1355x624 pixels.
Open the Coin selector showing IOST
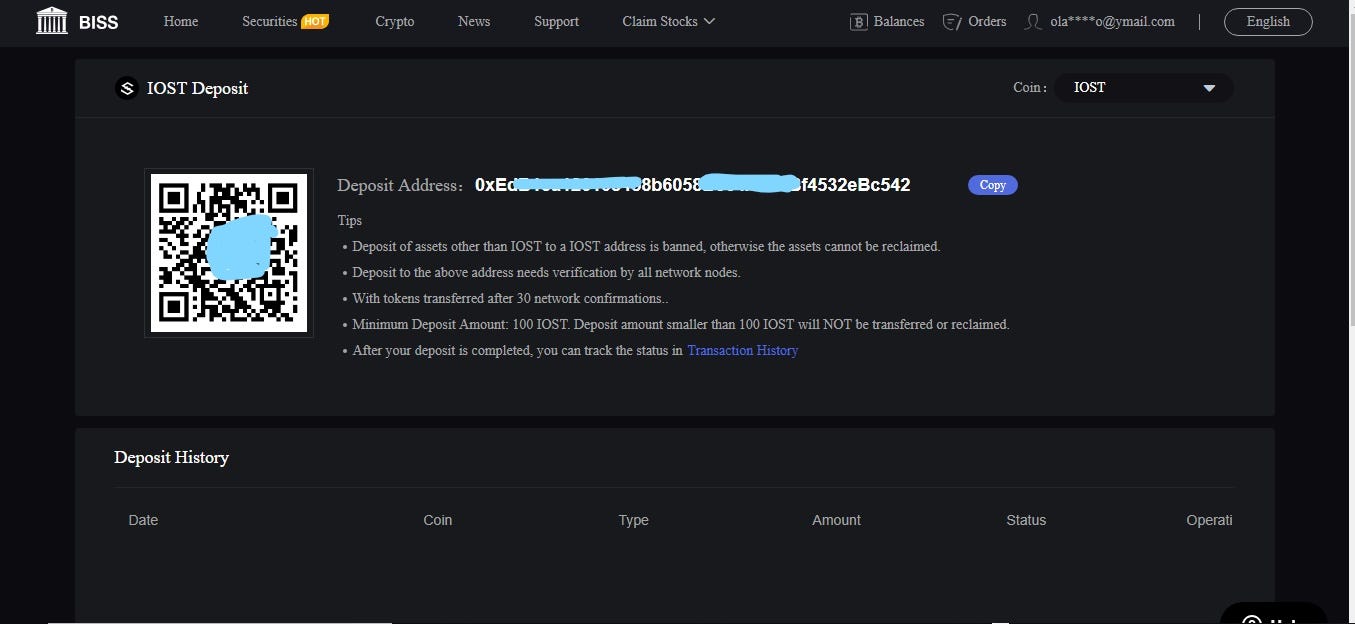(1143, 88)
